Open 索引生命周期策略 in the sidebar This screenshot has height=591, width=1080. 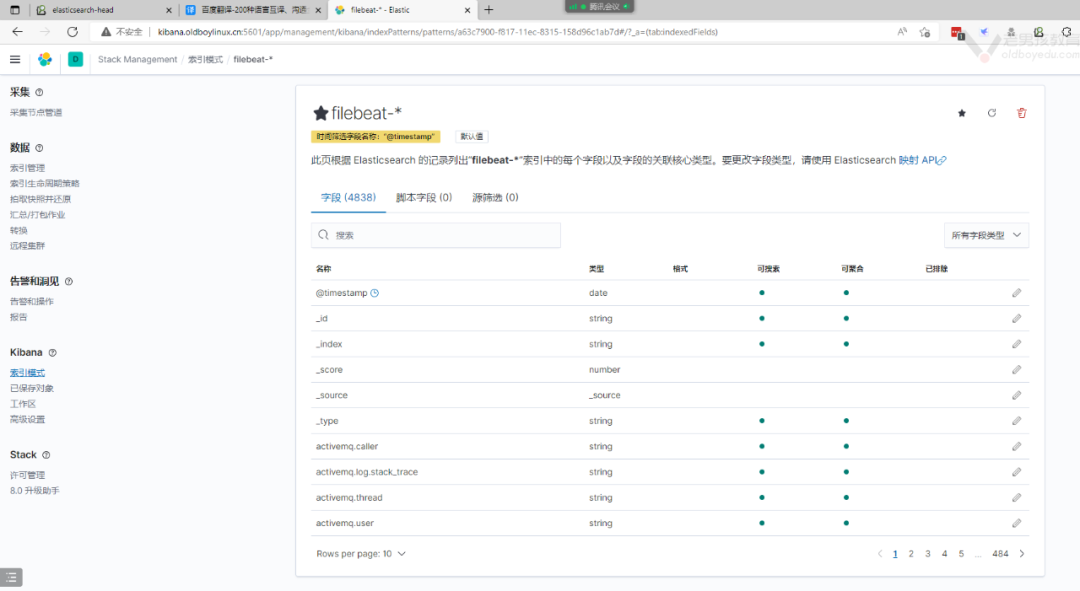tap(45, 184)
